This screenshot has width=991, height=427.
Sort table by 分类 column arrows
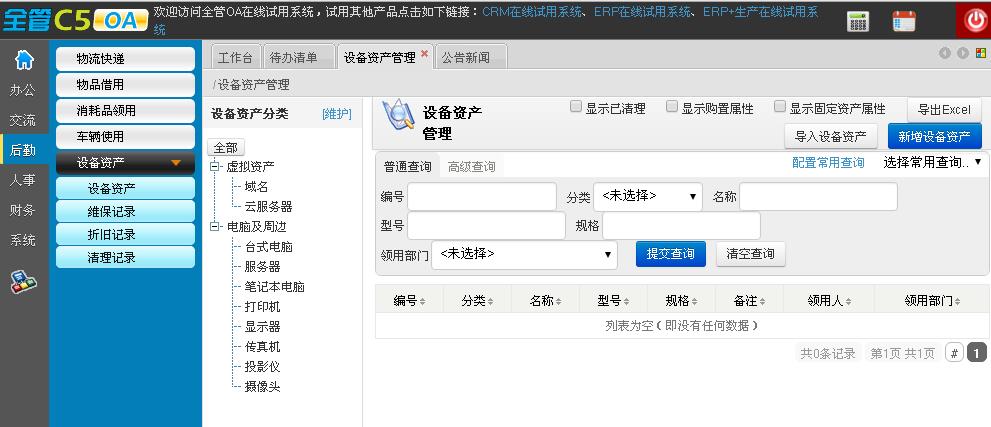[x=490, y=302]
